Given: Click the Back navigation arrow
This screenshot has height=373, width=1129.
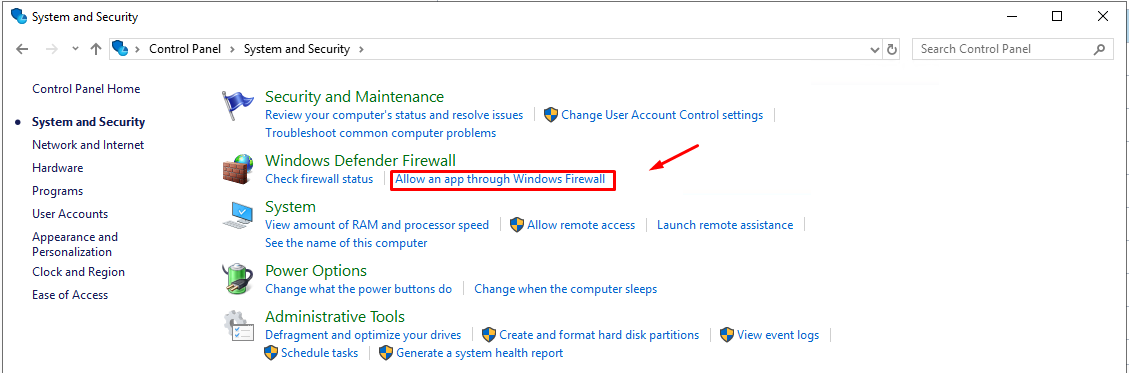Looking at the screenshot, I should 22,50.
